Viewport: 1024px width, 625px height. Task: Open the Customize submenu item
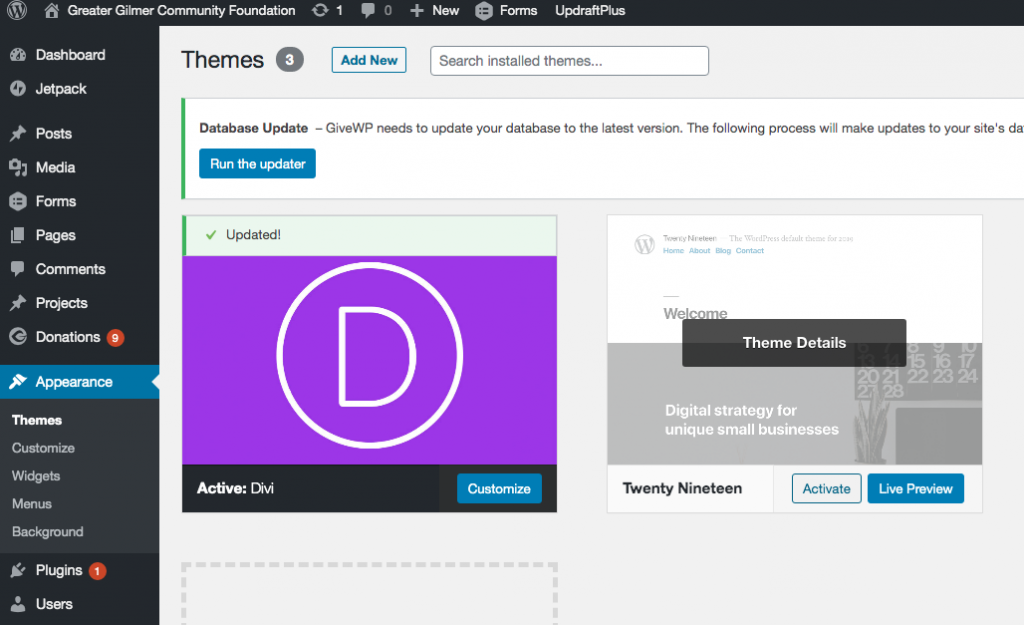pyautogui.click(x=43, y=448)
